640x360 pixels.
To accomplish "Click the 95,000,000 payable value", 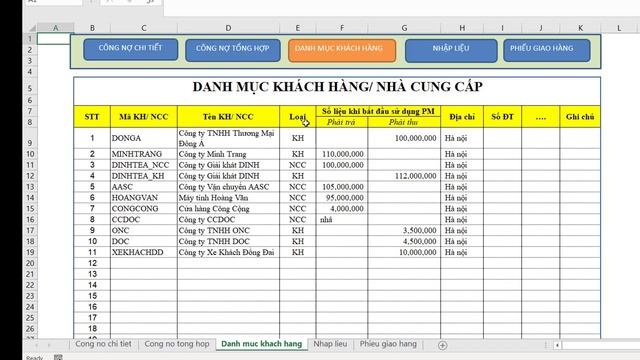I will 342,198.
